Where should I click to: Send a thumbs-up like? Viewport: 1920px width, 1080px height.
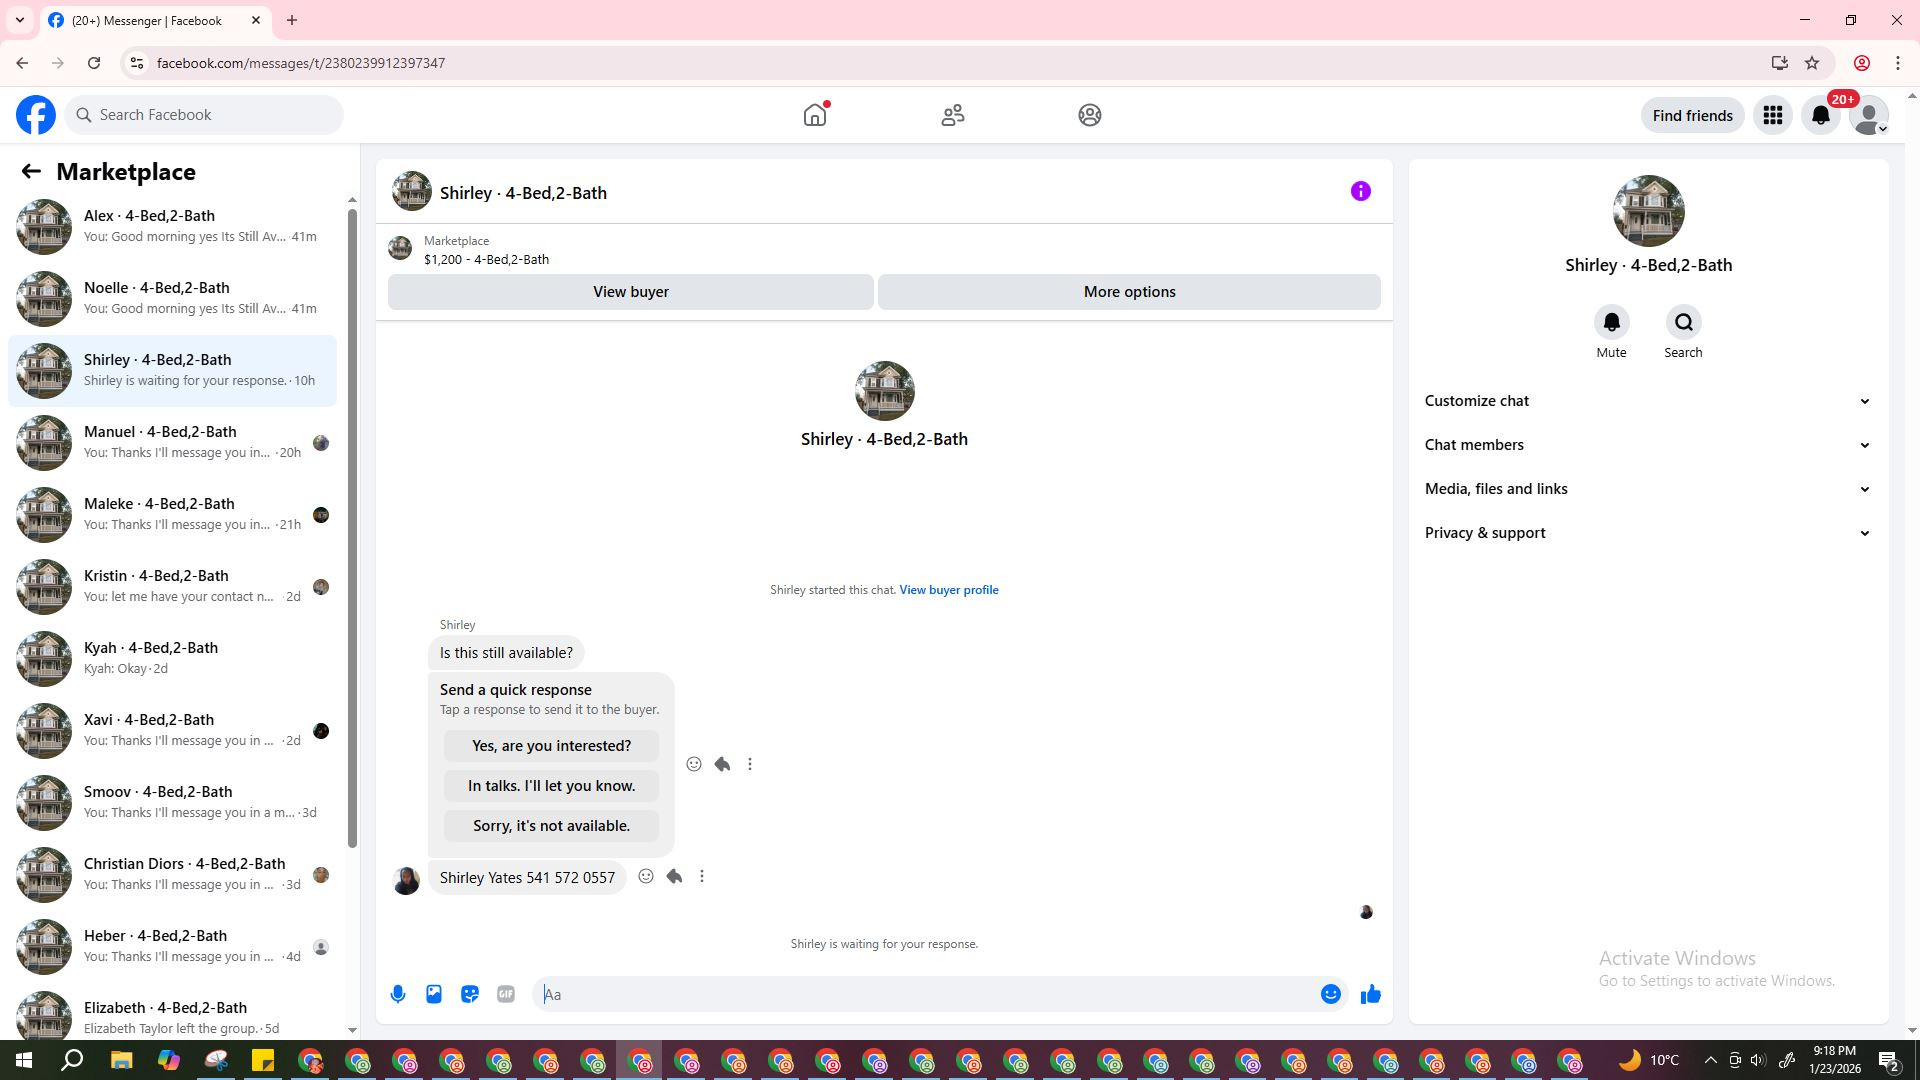pyautogui.click(x=1371, y=994)
